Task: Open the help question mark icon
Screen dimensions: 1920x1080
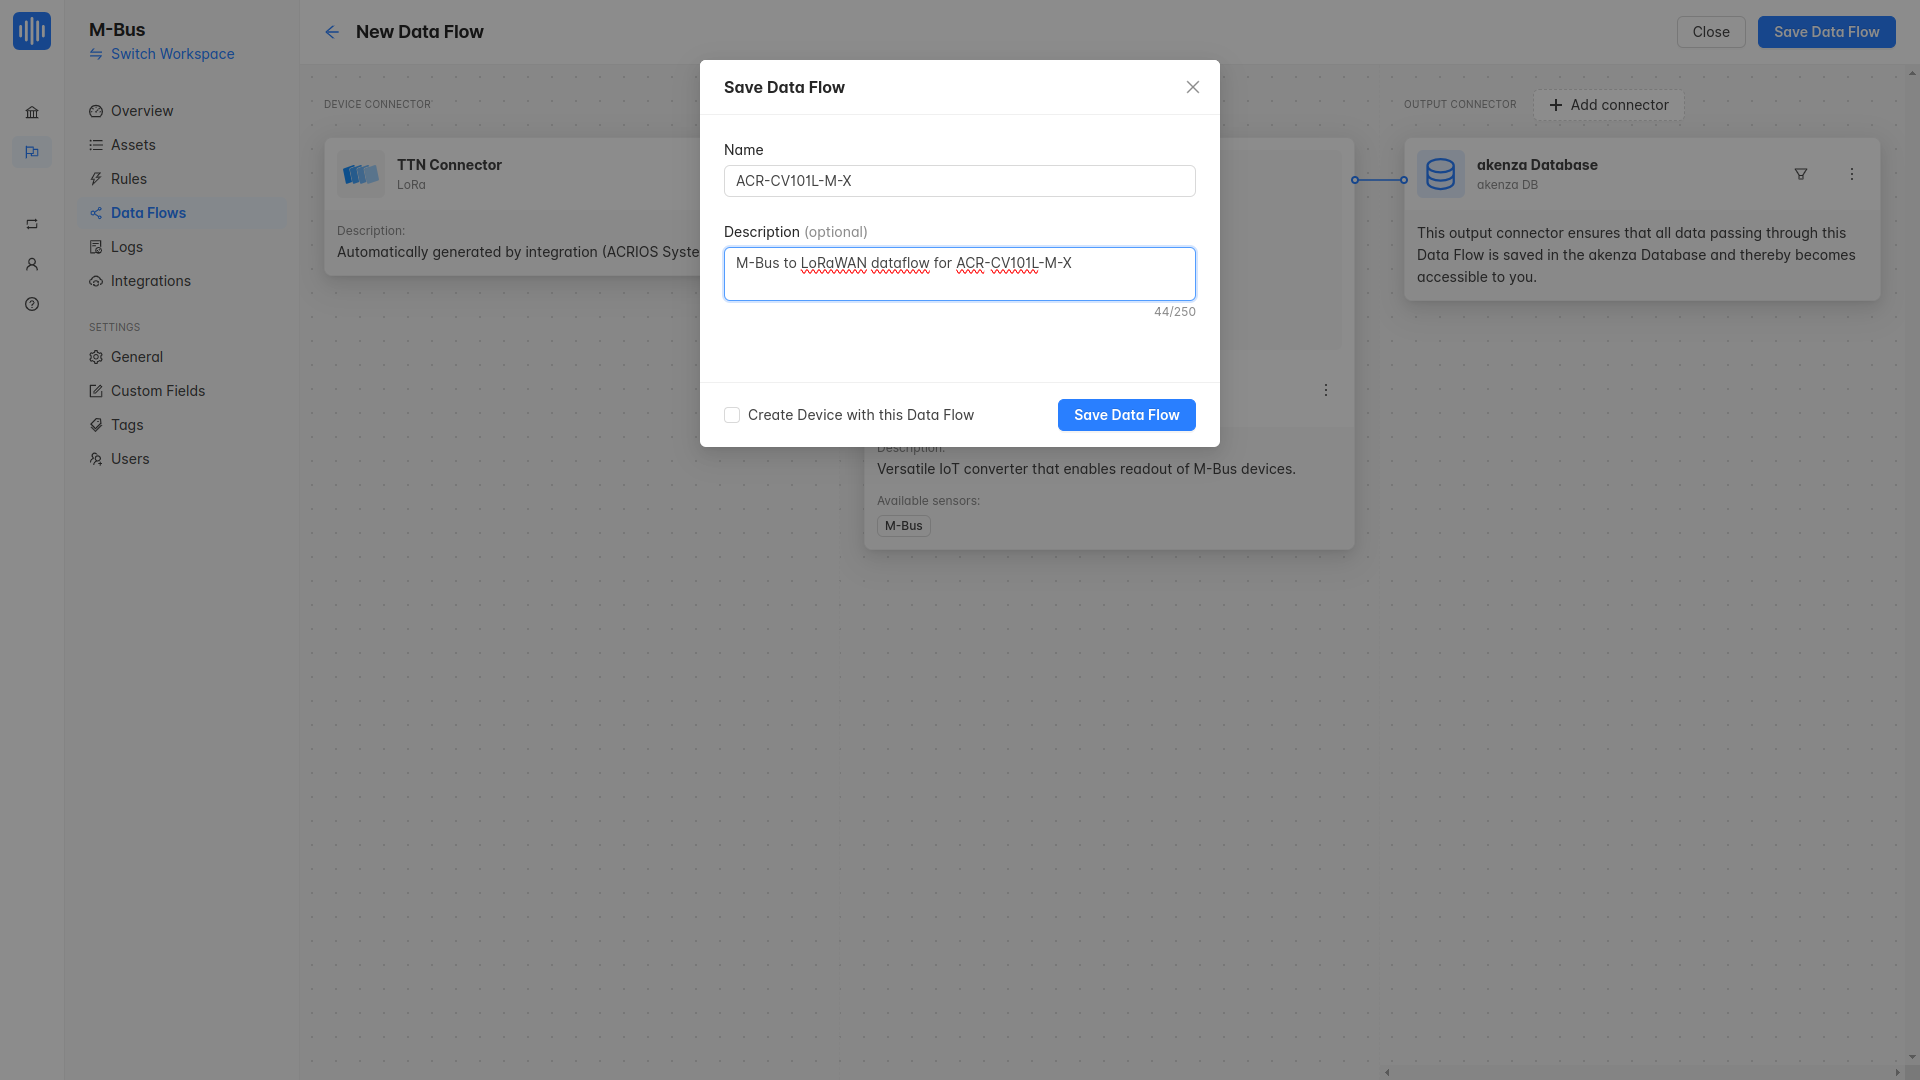Action: coord(32,304)
